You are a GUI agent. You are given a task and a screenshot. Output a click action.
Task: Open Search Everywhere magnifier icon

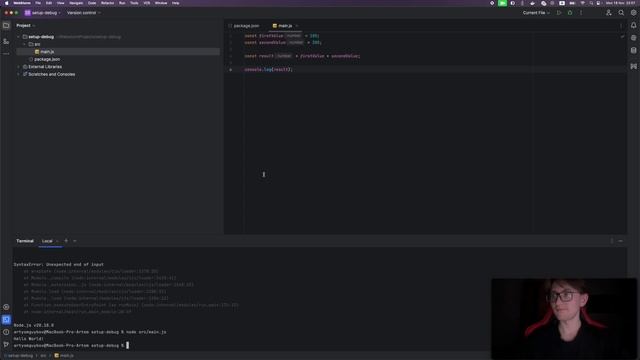(x=621, y=13)
